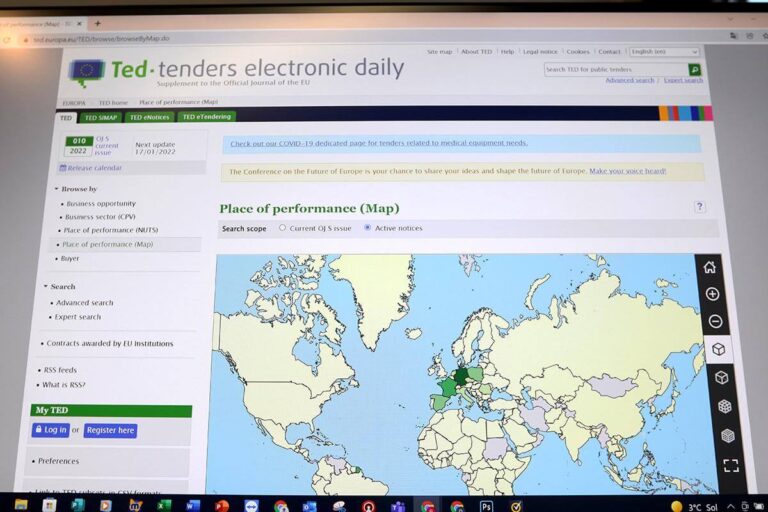Image resolution: width=768 pixels, height=512 pixels.
Task: Open Photoshop from the taskbar
Action: tap(486, 506)
